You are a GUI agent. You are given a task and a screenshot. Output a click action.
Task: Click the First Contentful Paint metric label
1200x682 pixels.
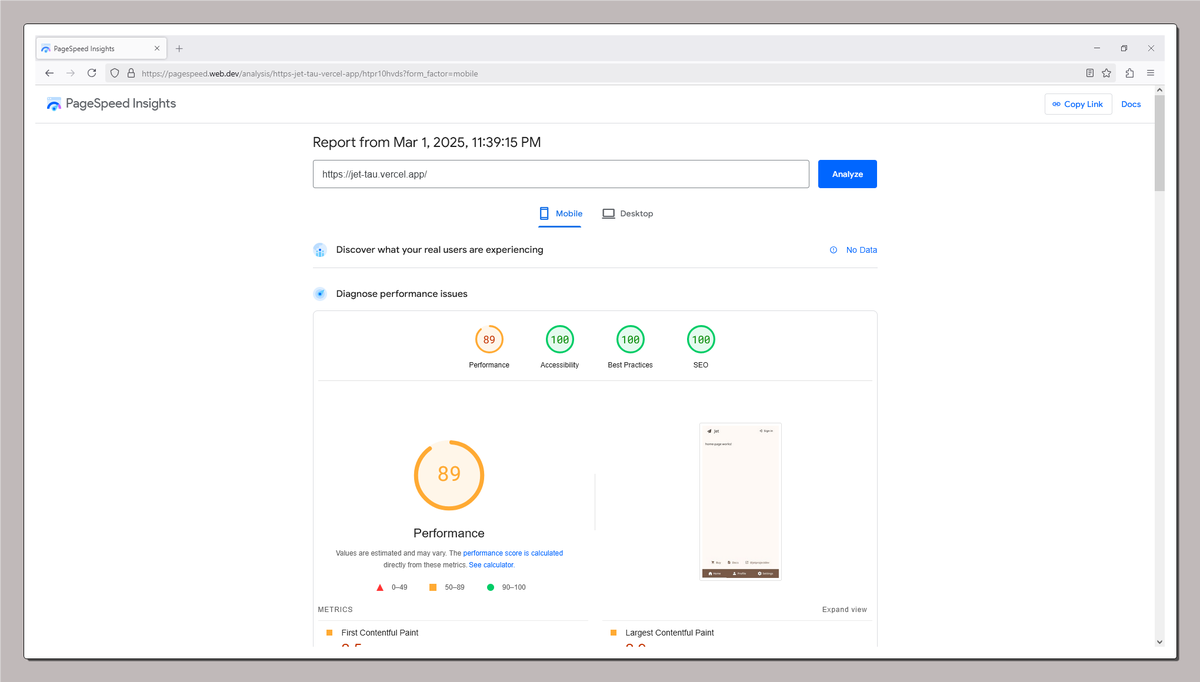380,633
